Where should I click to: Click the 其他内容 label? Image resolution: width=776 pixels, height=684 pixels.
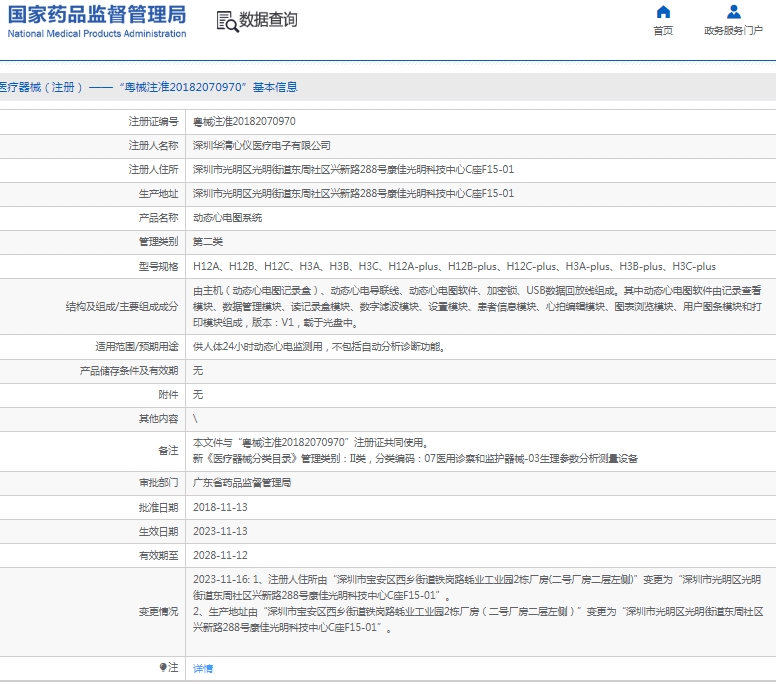click(158, 419)
